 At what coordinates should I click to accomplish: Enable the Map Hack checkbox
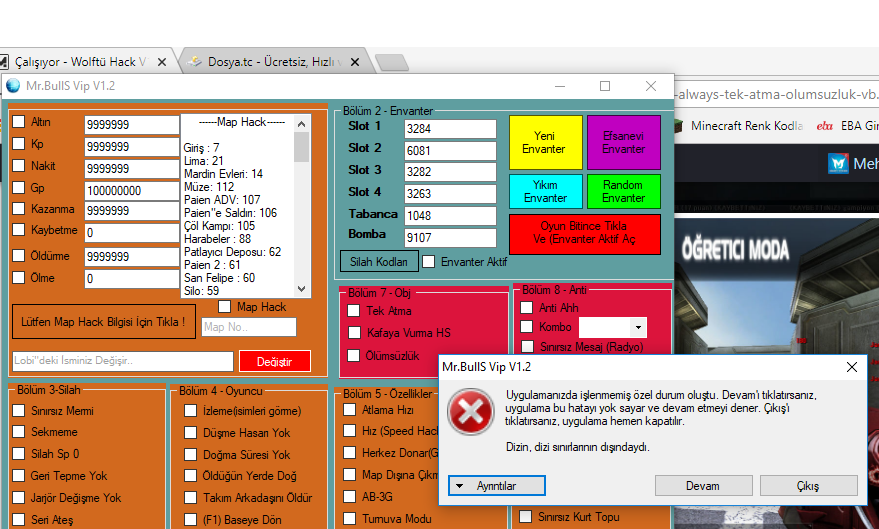click(x=224, y=307)
